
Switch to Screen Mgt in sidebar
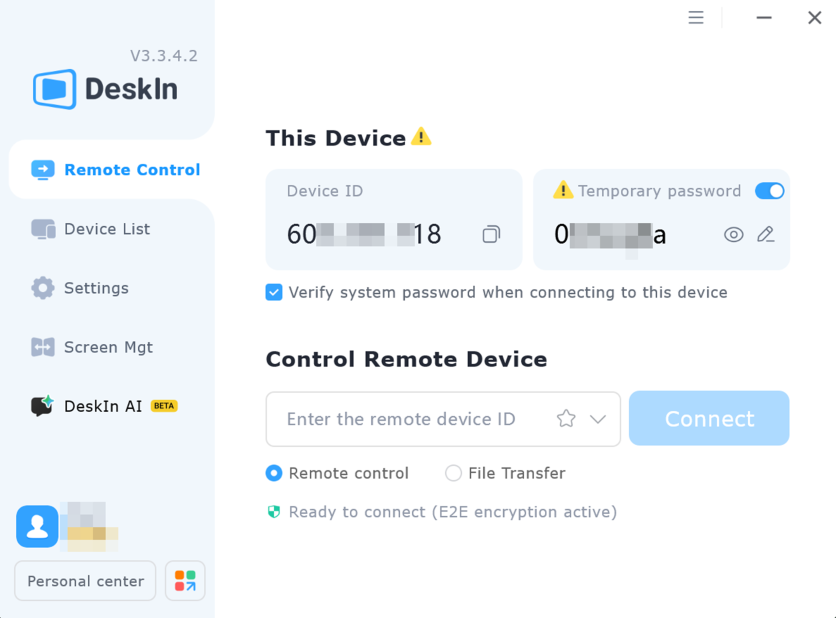click(108, 347)
